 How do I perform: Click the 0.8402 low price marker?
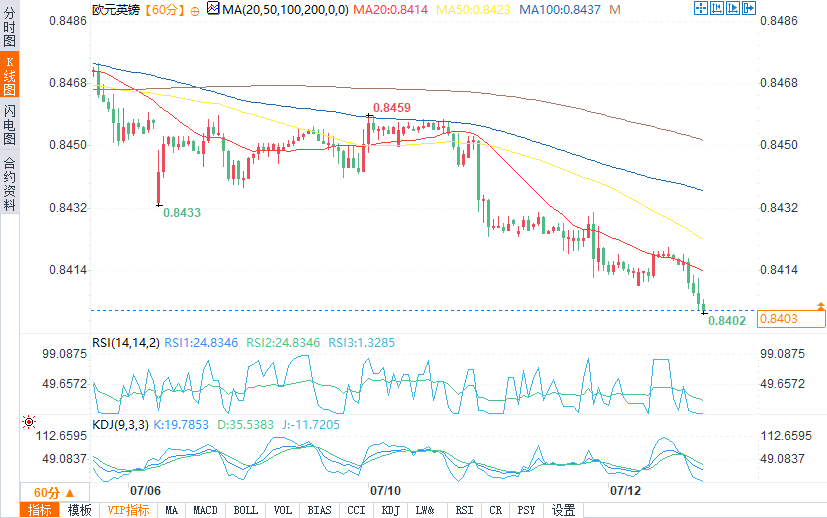pyautogui.click(x=727, y=321)
